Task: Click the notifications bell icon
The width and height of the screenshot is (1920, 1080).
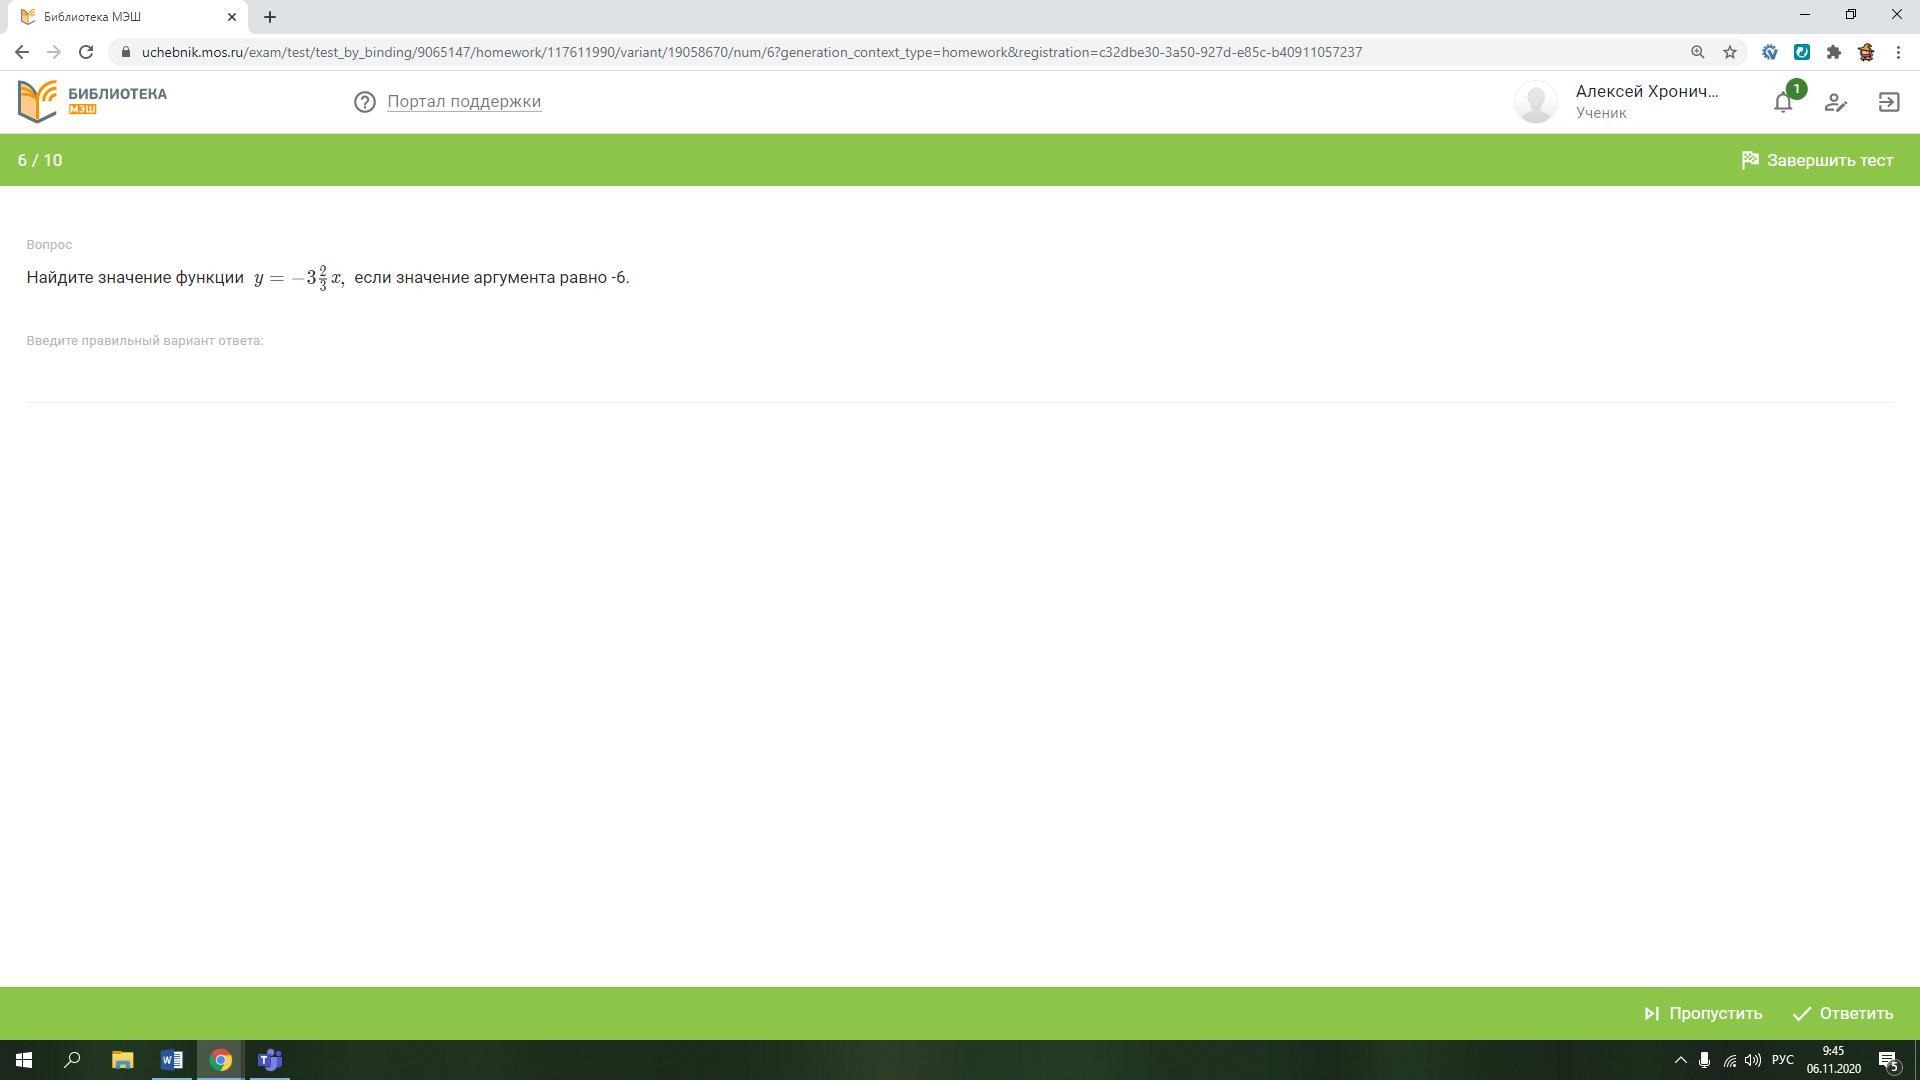Action: point(1783,102)
